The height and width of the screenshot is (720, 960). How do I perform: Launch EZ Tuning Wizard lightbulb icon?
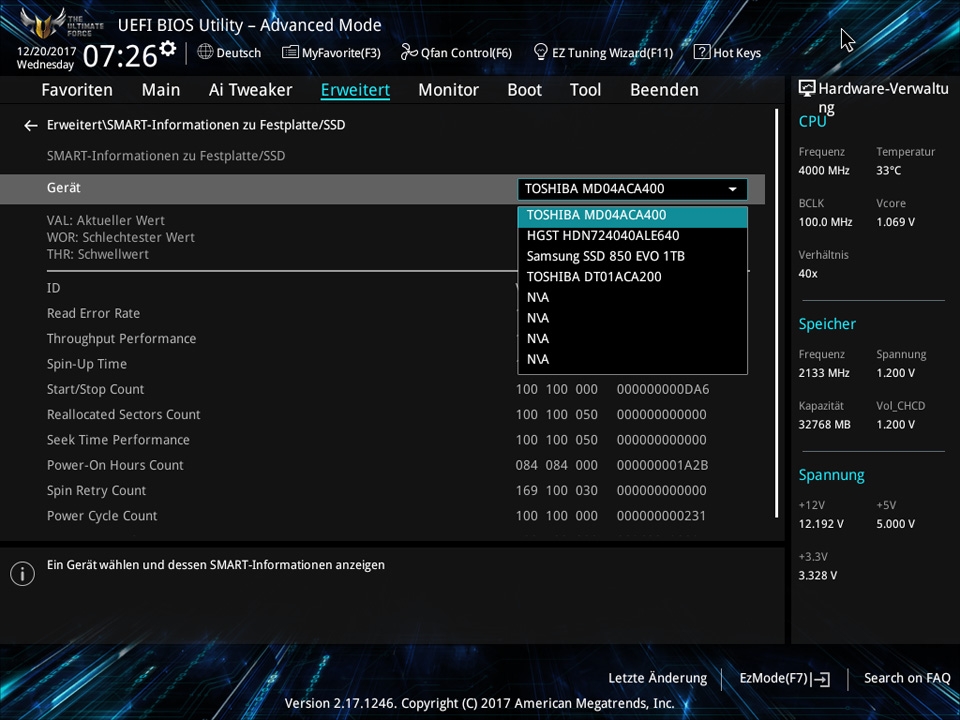pyautogui.click(x=541, y=52)
